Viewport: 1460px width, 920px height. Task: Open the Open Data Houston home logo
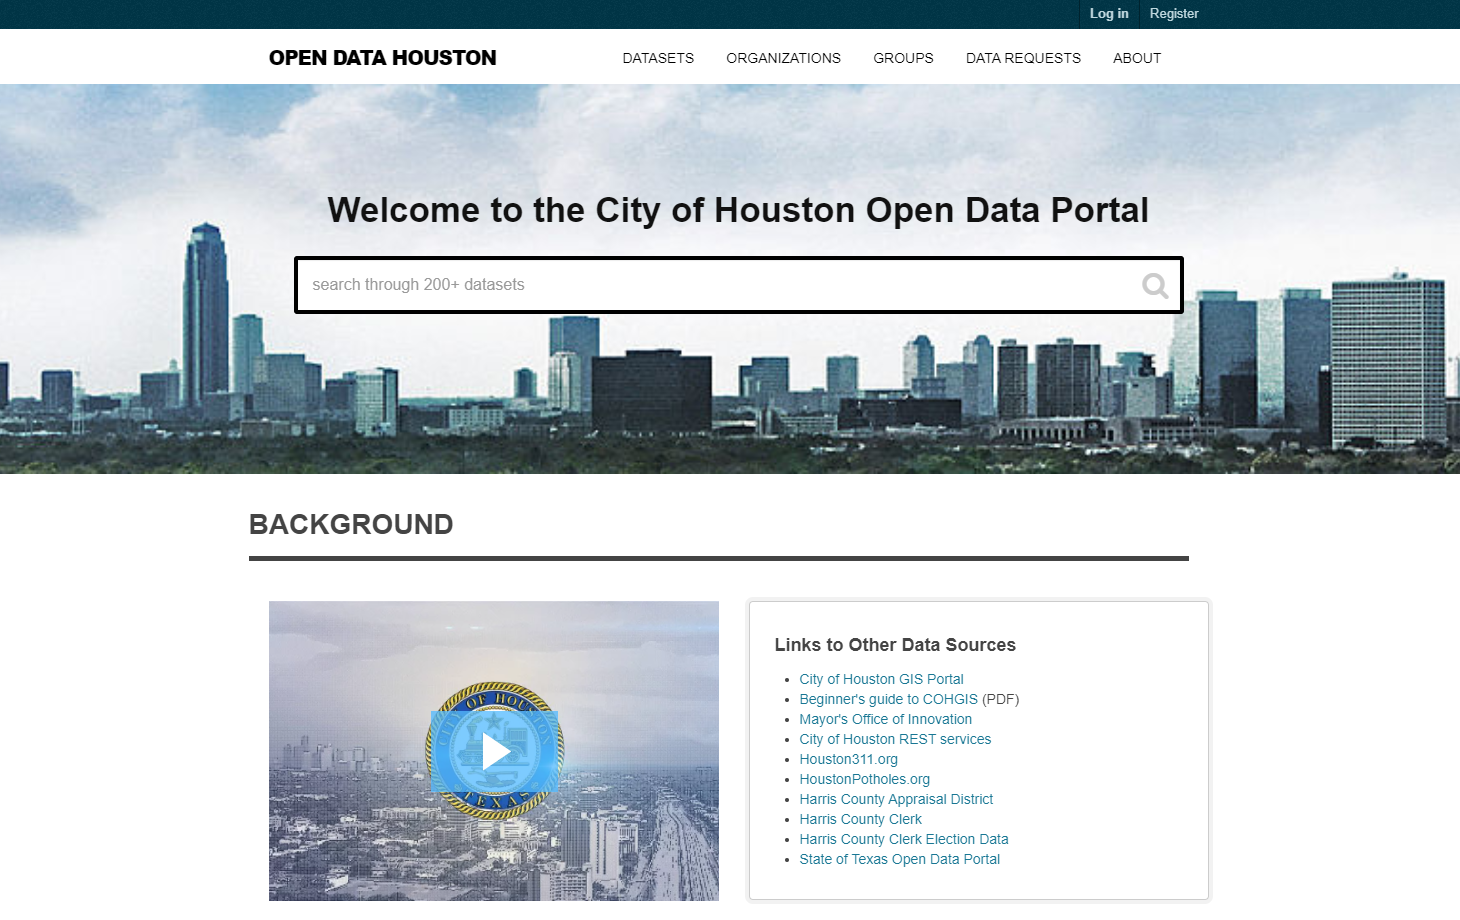click(x=382, y=58)
